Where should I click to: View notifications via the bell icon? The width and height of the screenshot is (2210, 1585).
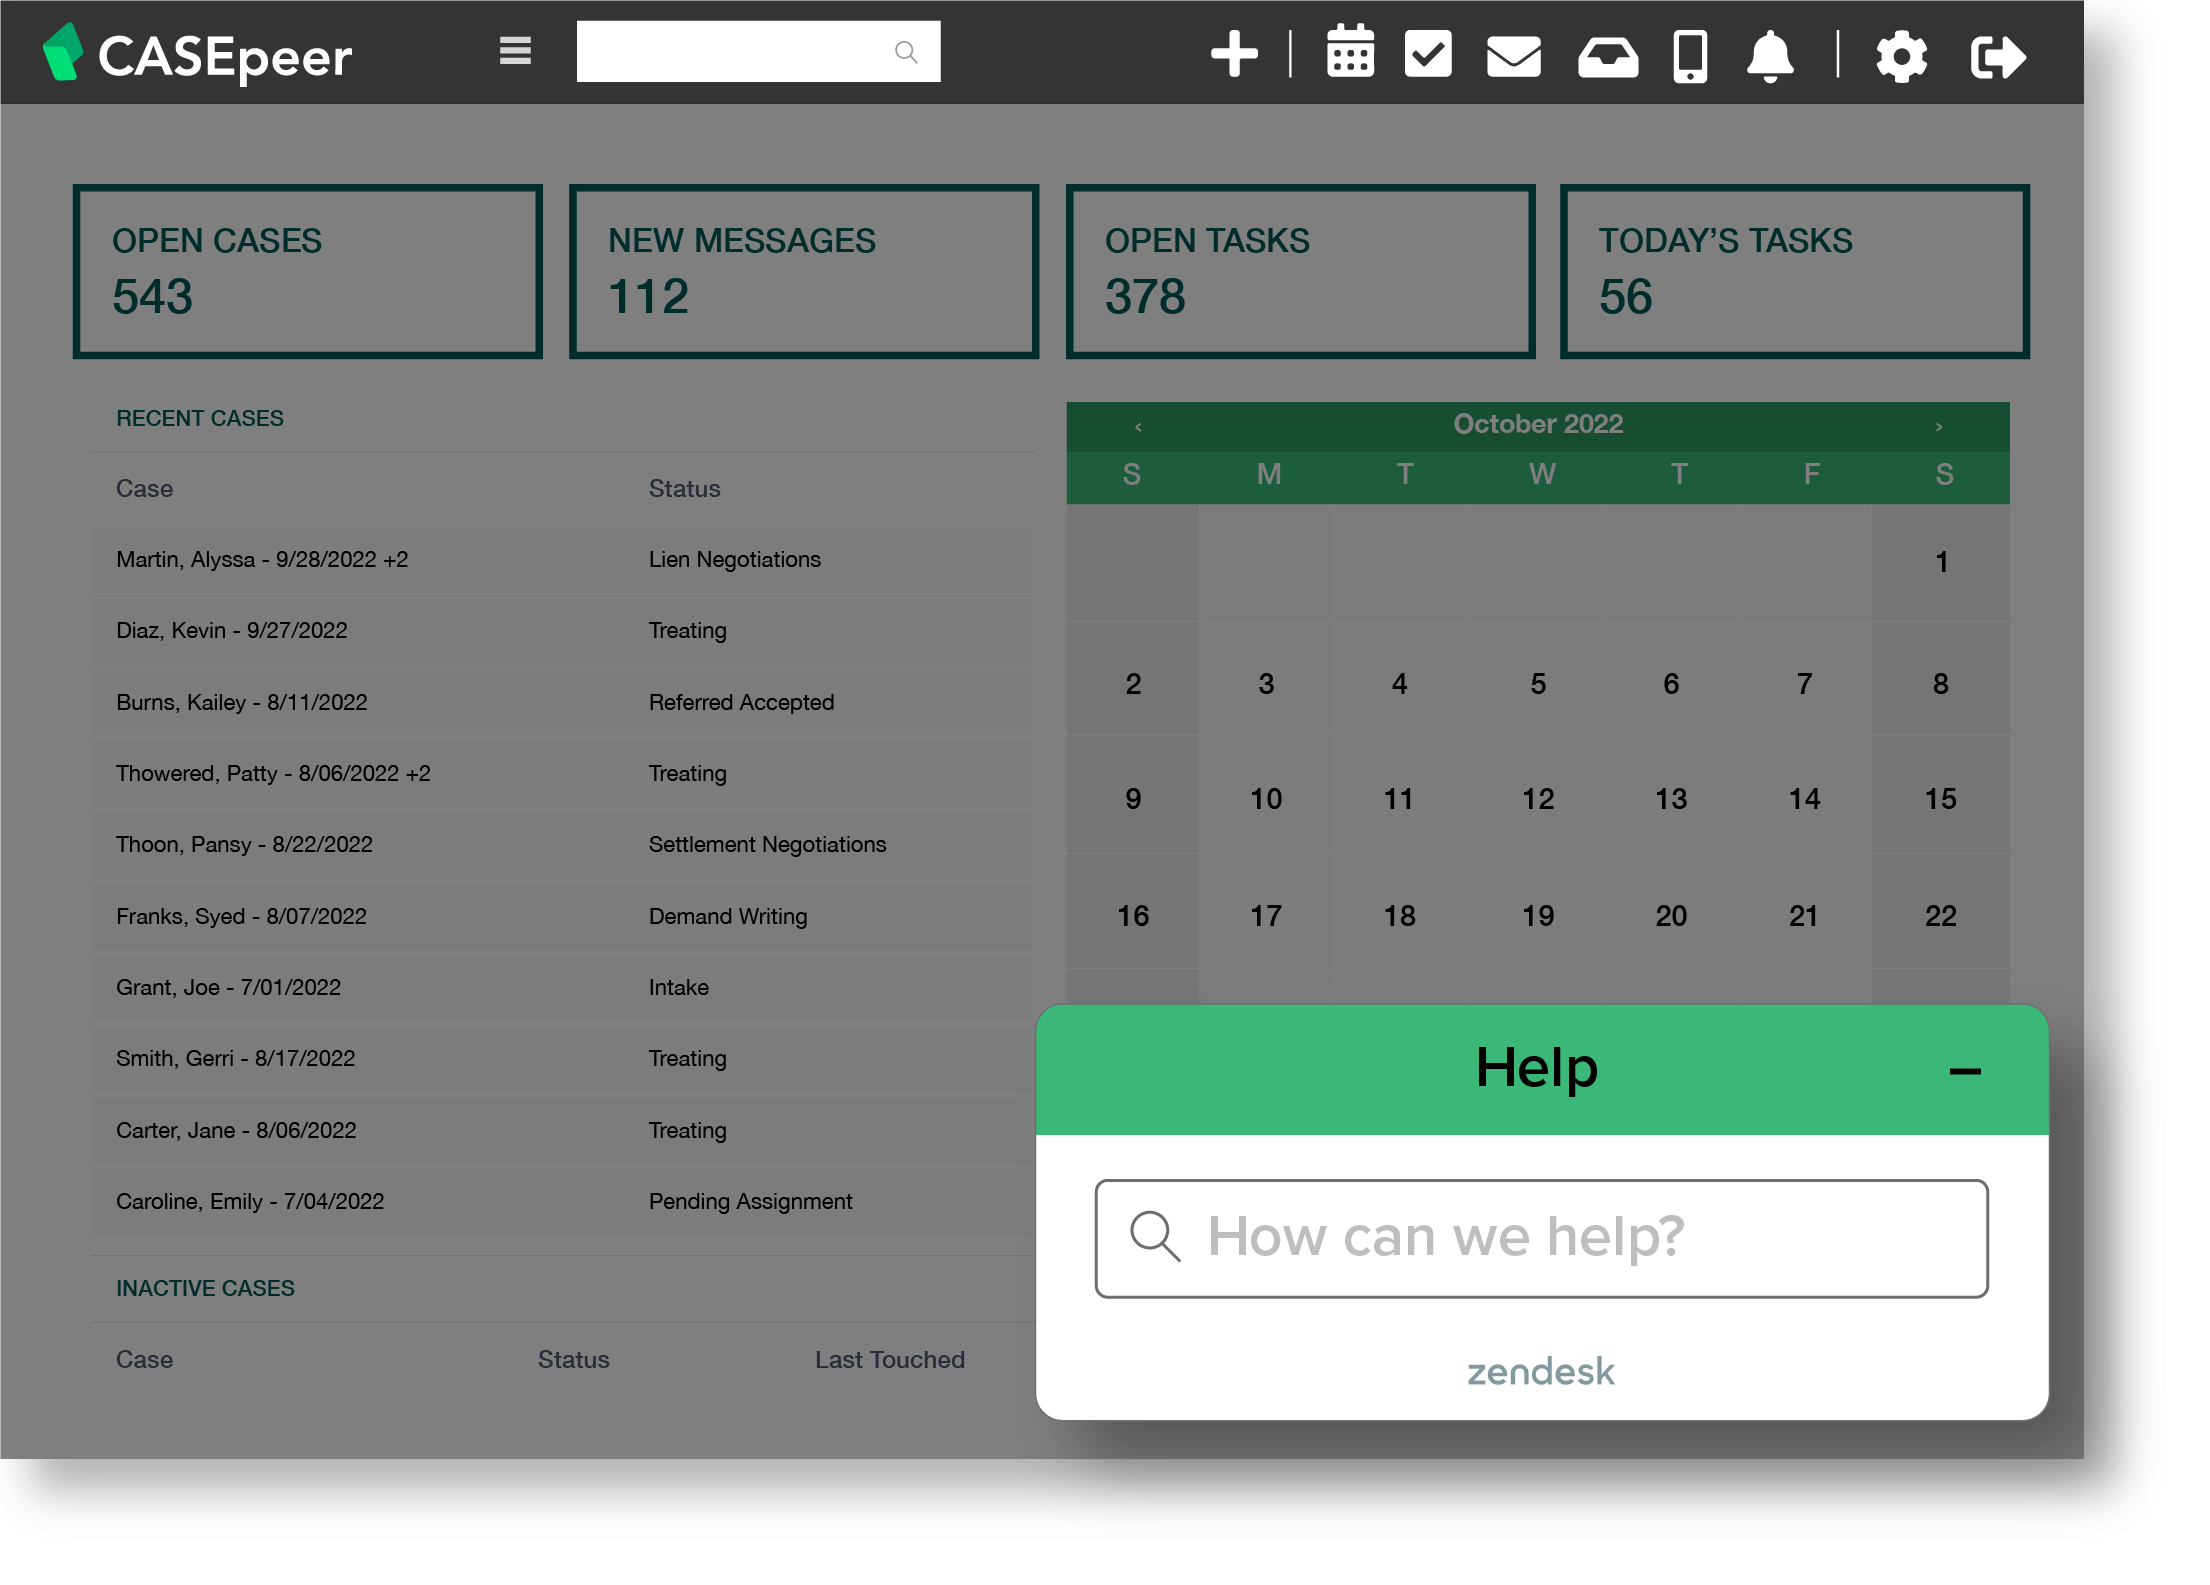coord(1768,57)
